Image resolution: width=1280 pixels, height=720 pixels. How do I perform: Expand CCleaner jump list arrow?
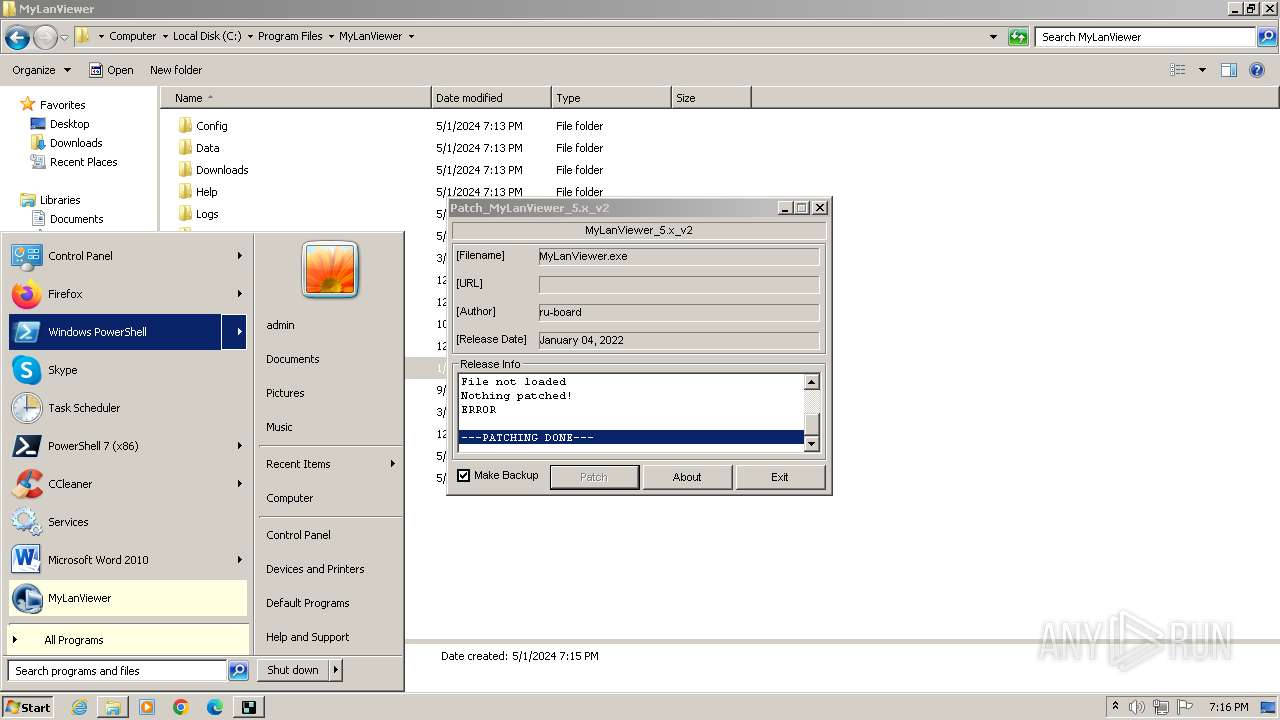point(240,484)
